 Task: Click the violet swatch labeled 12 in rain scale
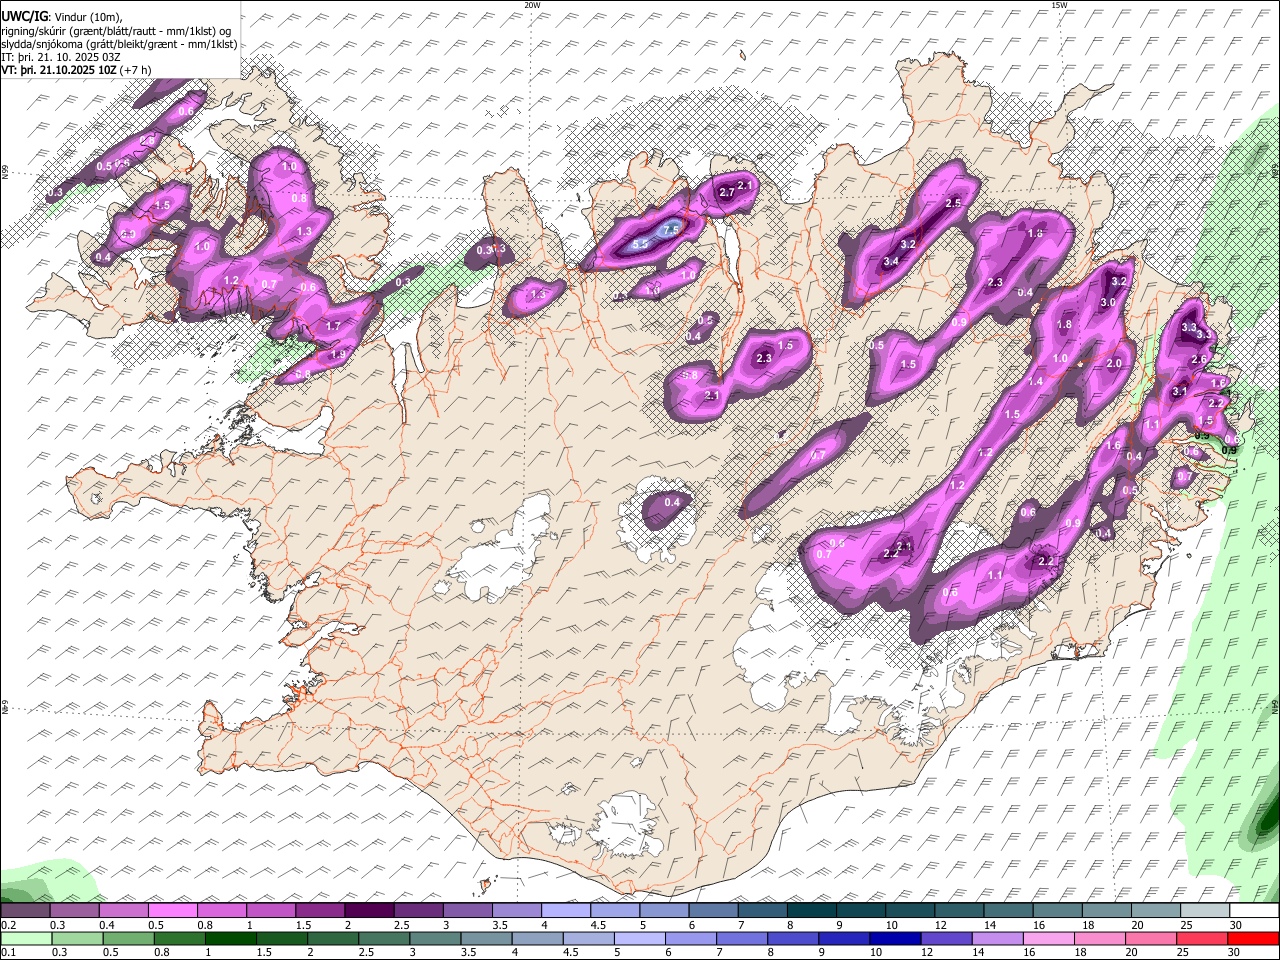click(947, 938)
